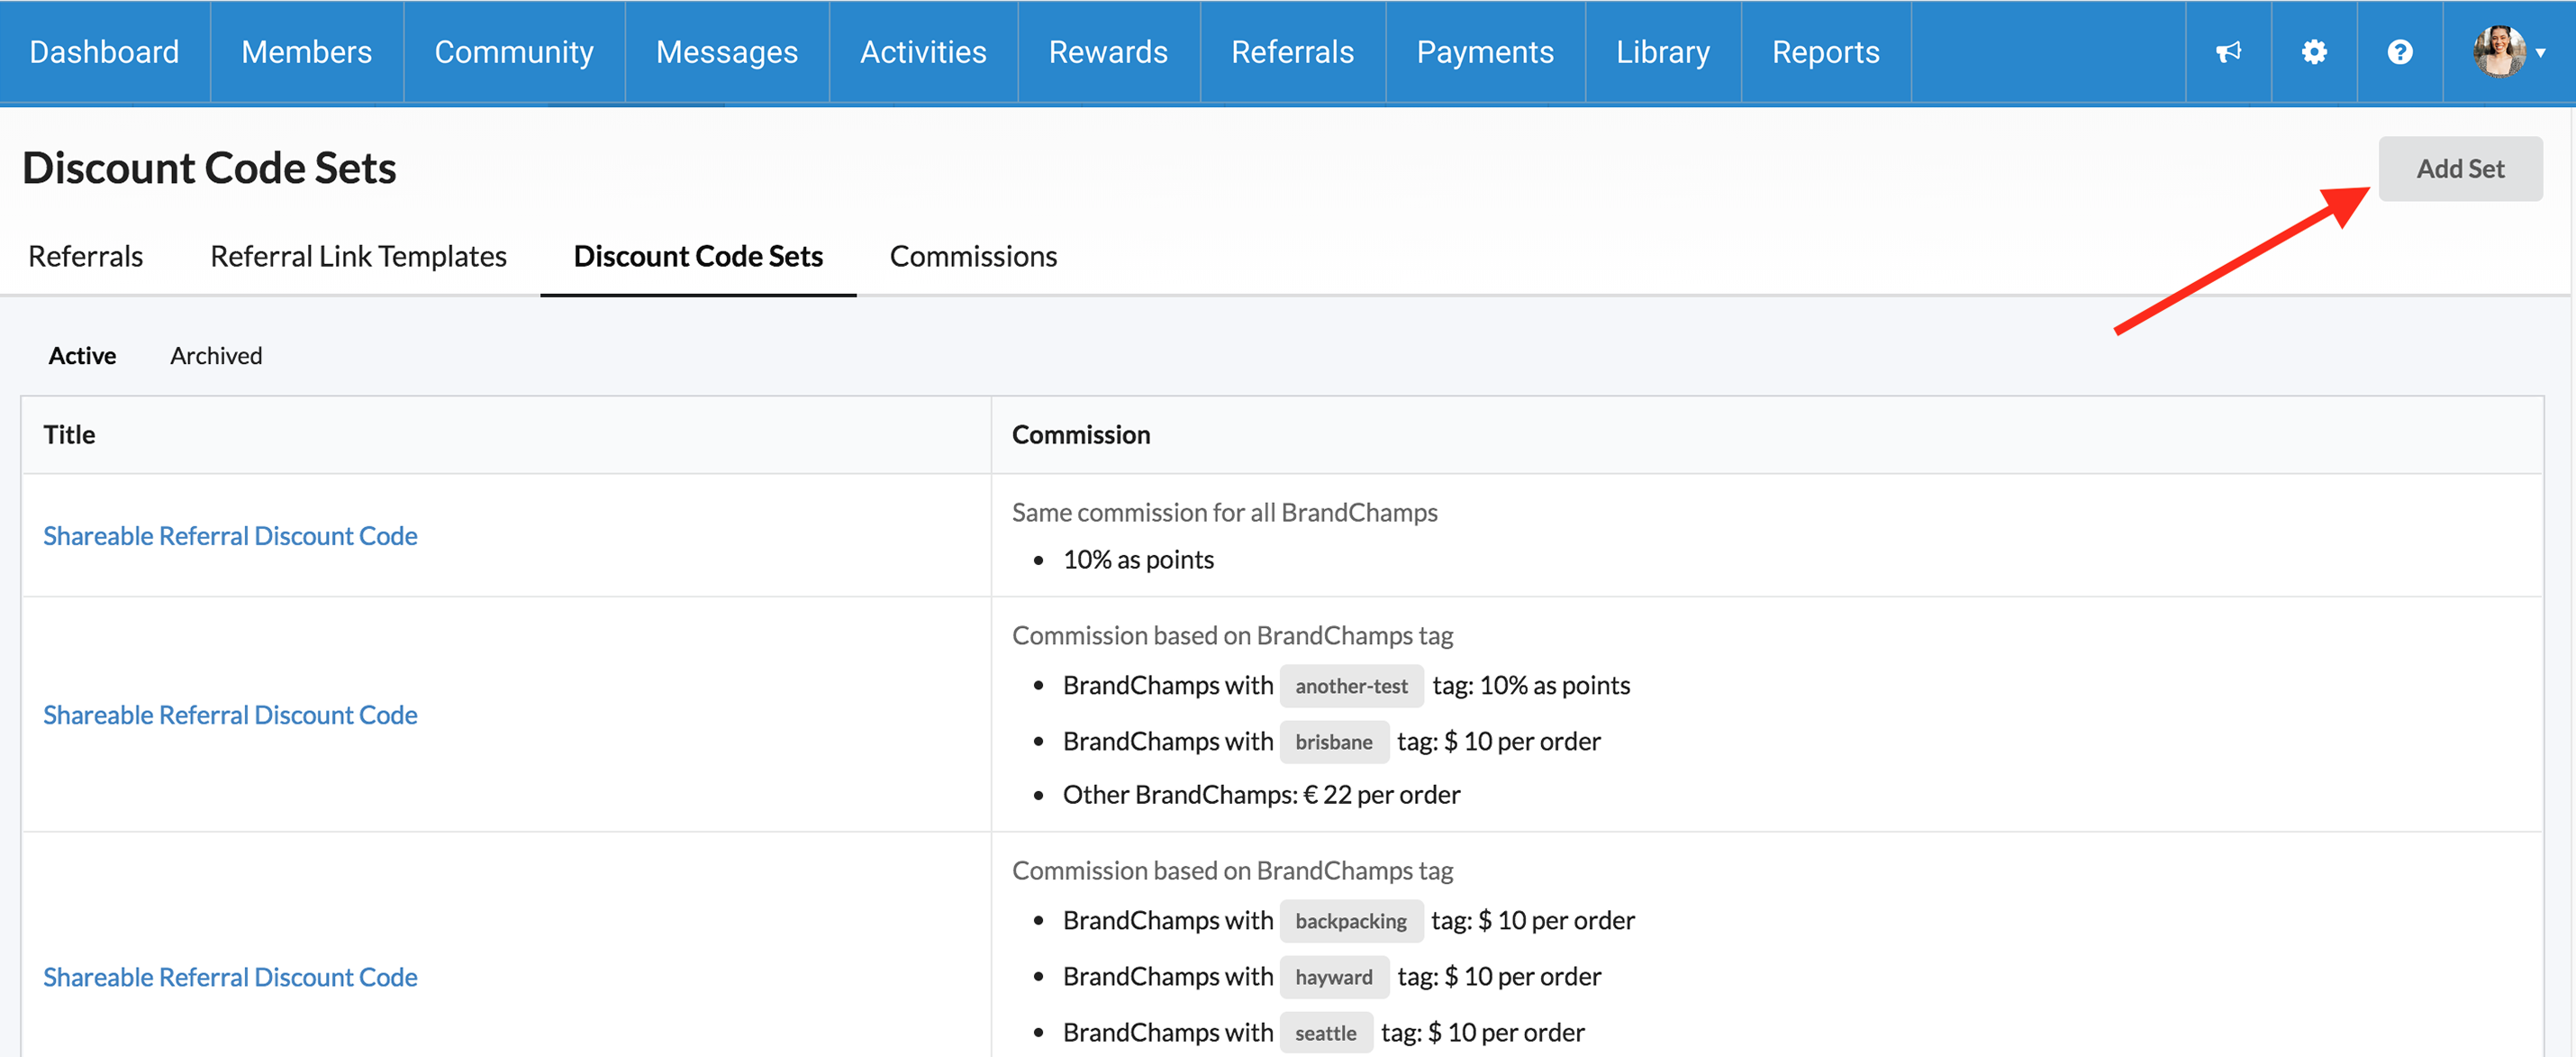Open first Shareable Referral Discount Code link
The width and height of the screenshot is (2576, 1057).
[x=230, y=536]
